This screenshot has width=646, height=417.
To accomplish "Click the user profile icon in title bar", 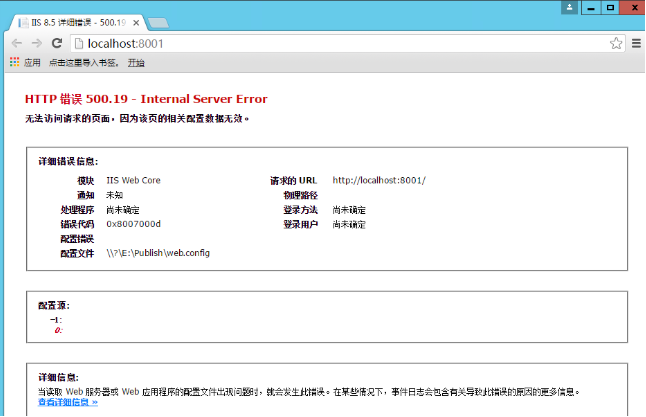I will pos(569,7).
